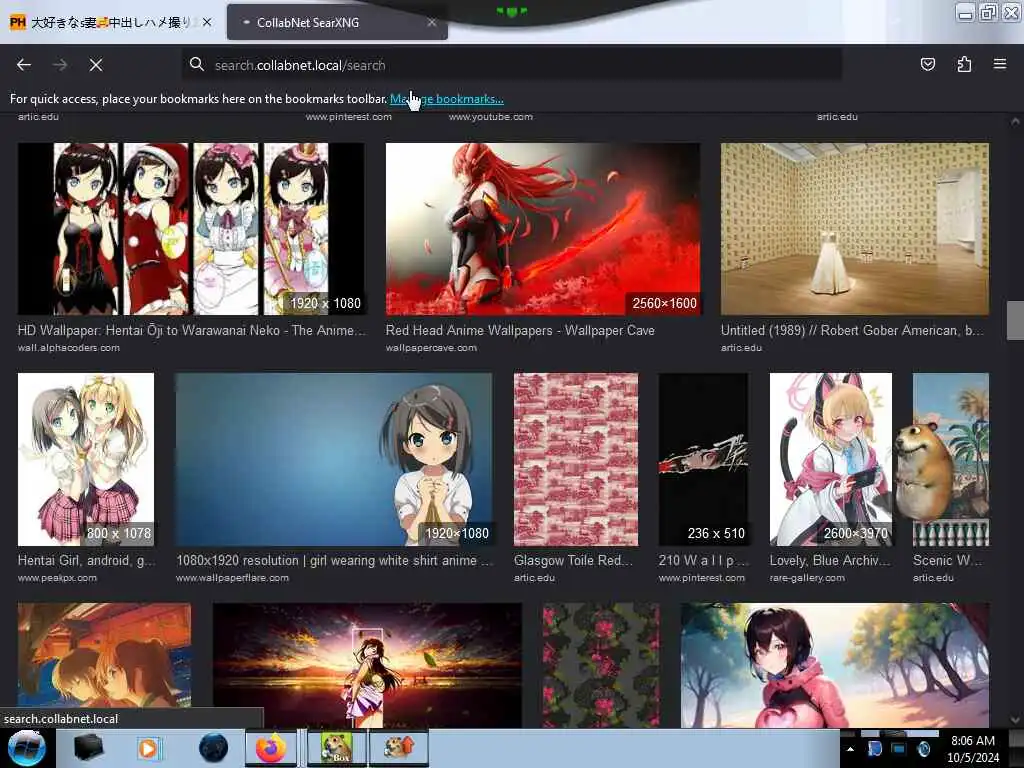Image resolution: width=1024 pixels, height=768 pixels.
Task: Open the two characters close-up thumbnail bottom left
Action: click(x=104, y=655)
